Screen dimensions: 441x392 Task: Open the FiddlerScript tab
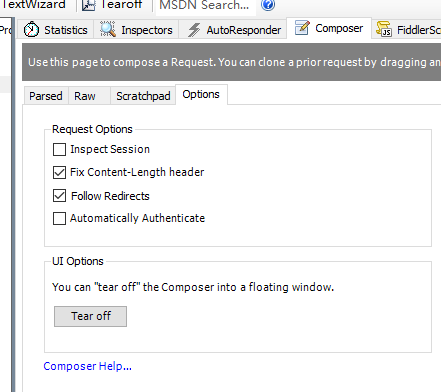407,30
